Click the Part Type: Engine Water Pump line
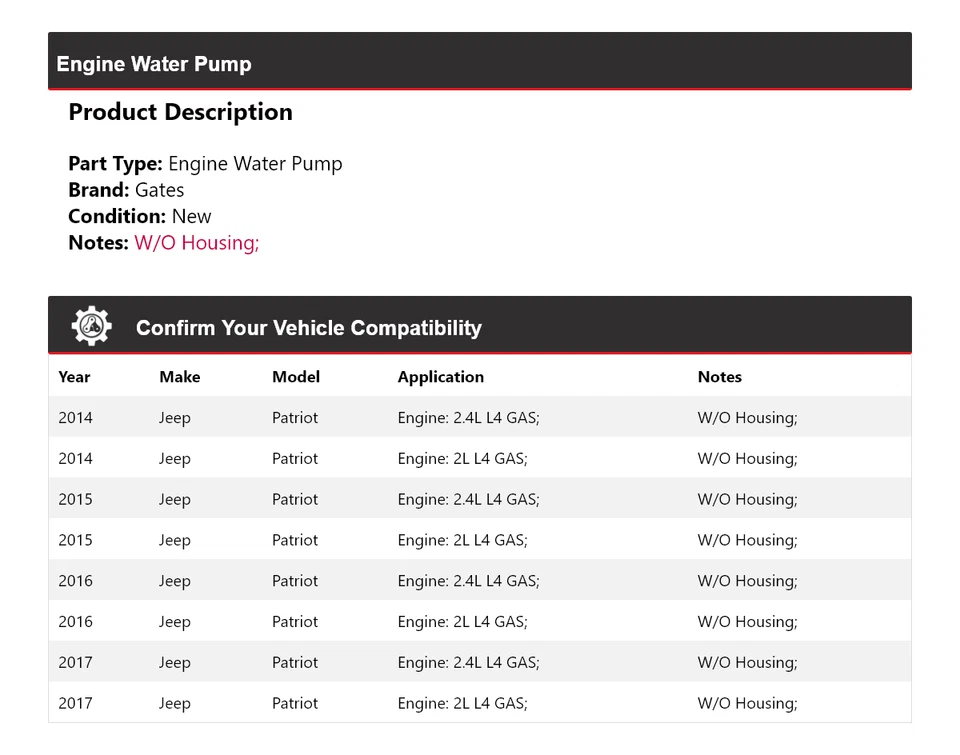Image resolution: width=960 pixels, height=755 pixels. [205, 164]
